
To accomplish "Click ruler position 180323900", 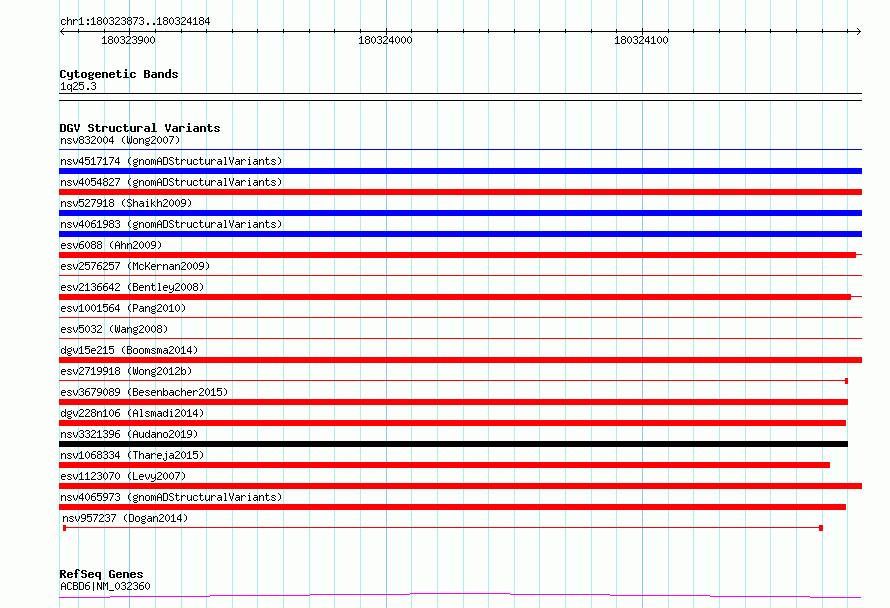I will [128, 40].
